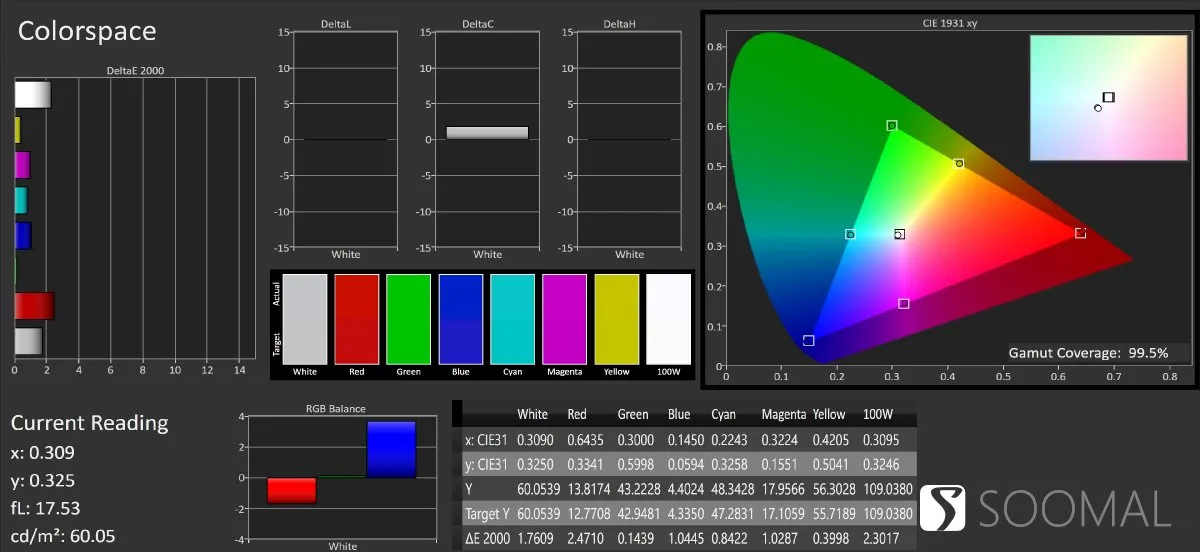This screenshot has width=1200, height=552.
Task: Select the 100W color swatch
Action: point(669,319)
